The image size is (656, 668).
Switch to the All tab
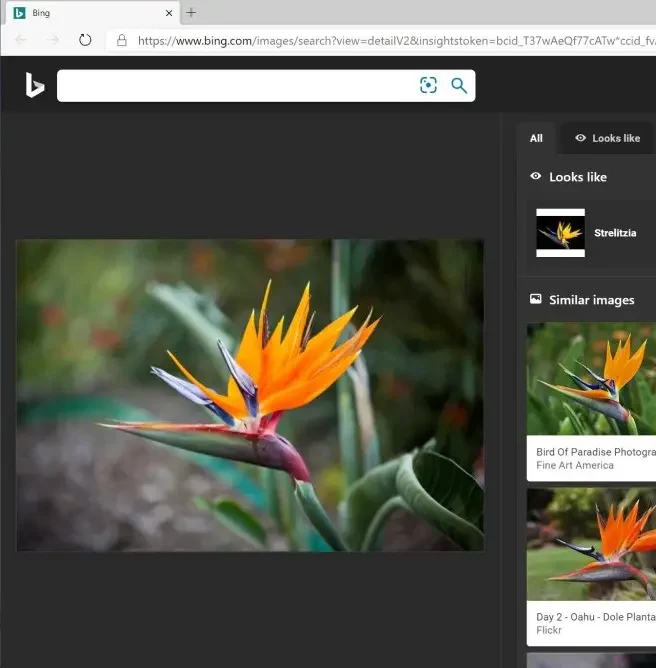point(536,138)
